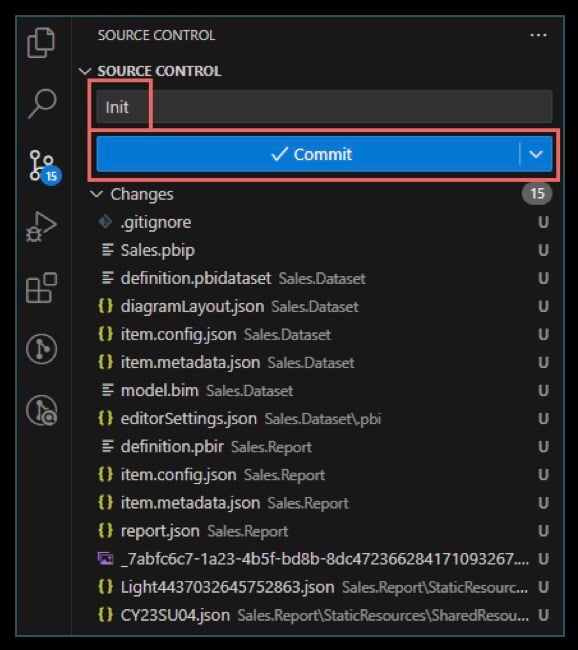This screenshot has height=650, width=578.
Task: Click the JSON braces icon beside editorSettings.json
Action: pos(105,418)
